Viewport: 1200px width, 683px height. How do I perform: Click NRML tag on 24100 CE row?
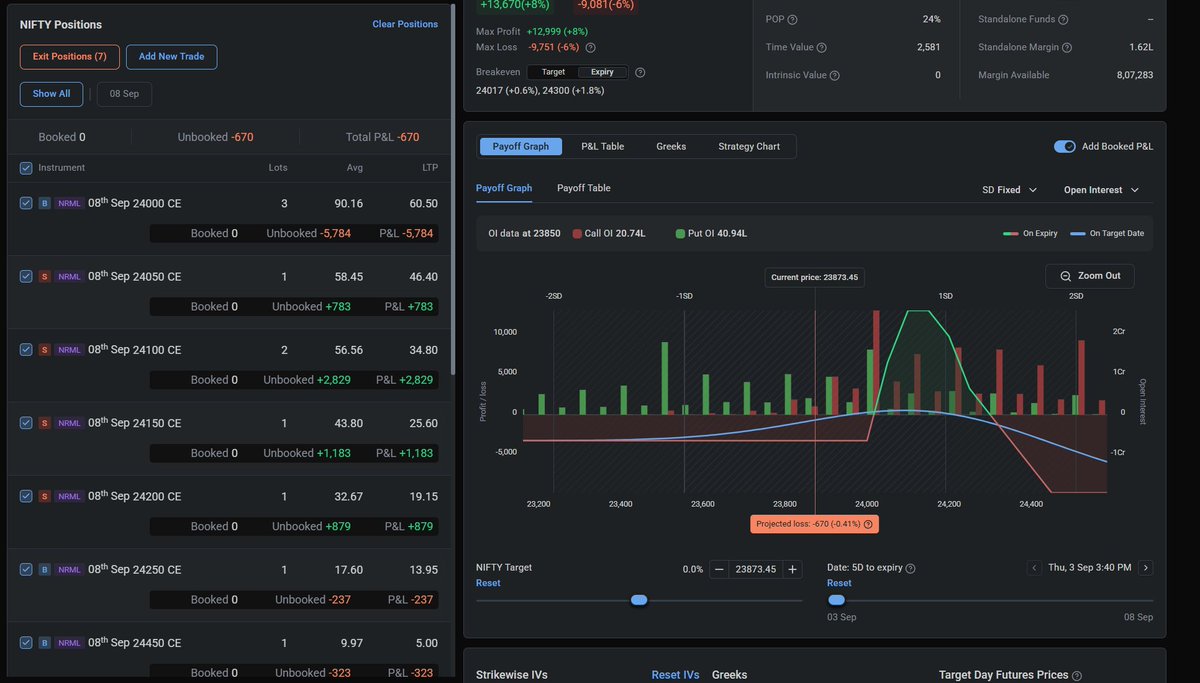(69, 350)
